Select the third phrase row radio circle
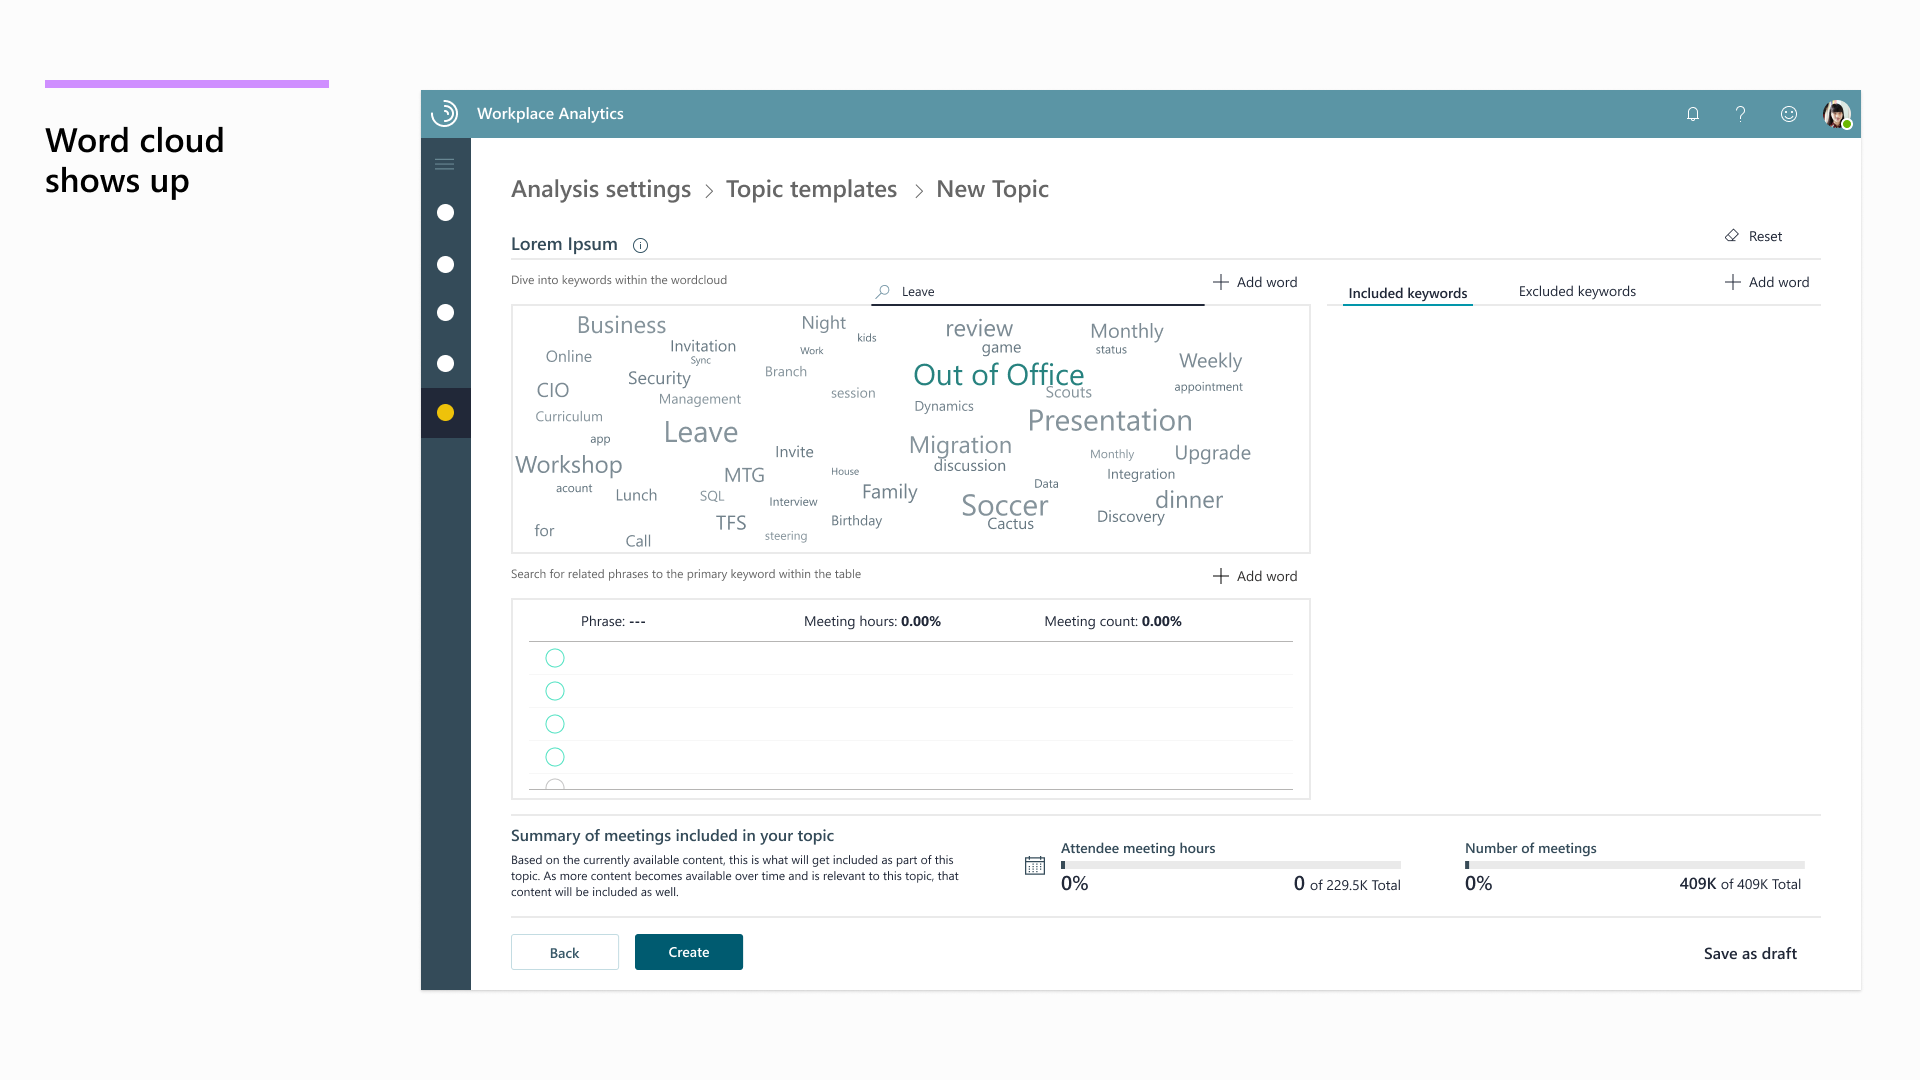The image size is (1920, 1080). click(x=555, y=724)
